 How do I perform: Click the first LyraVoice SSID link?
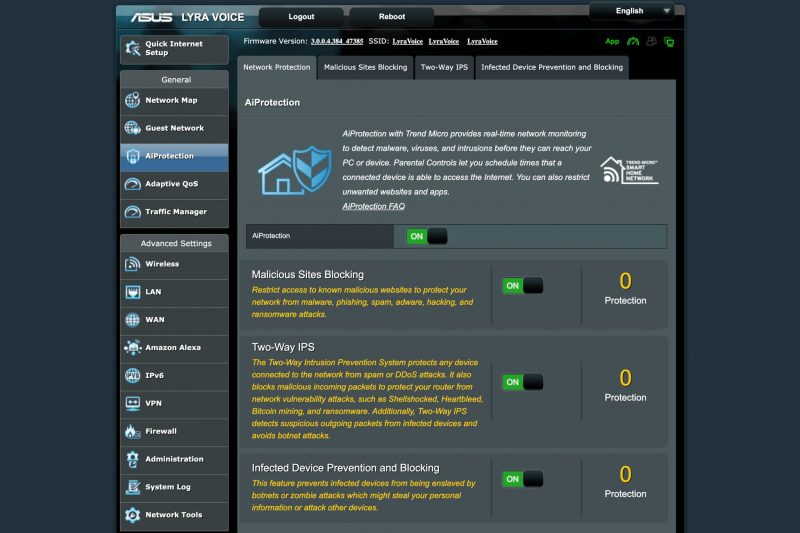tap(407, 41)
